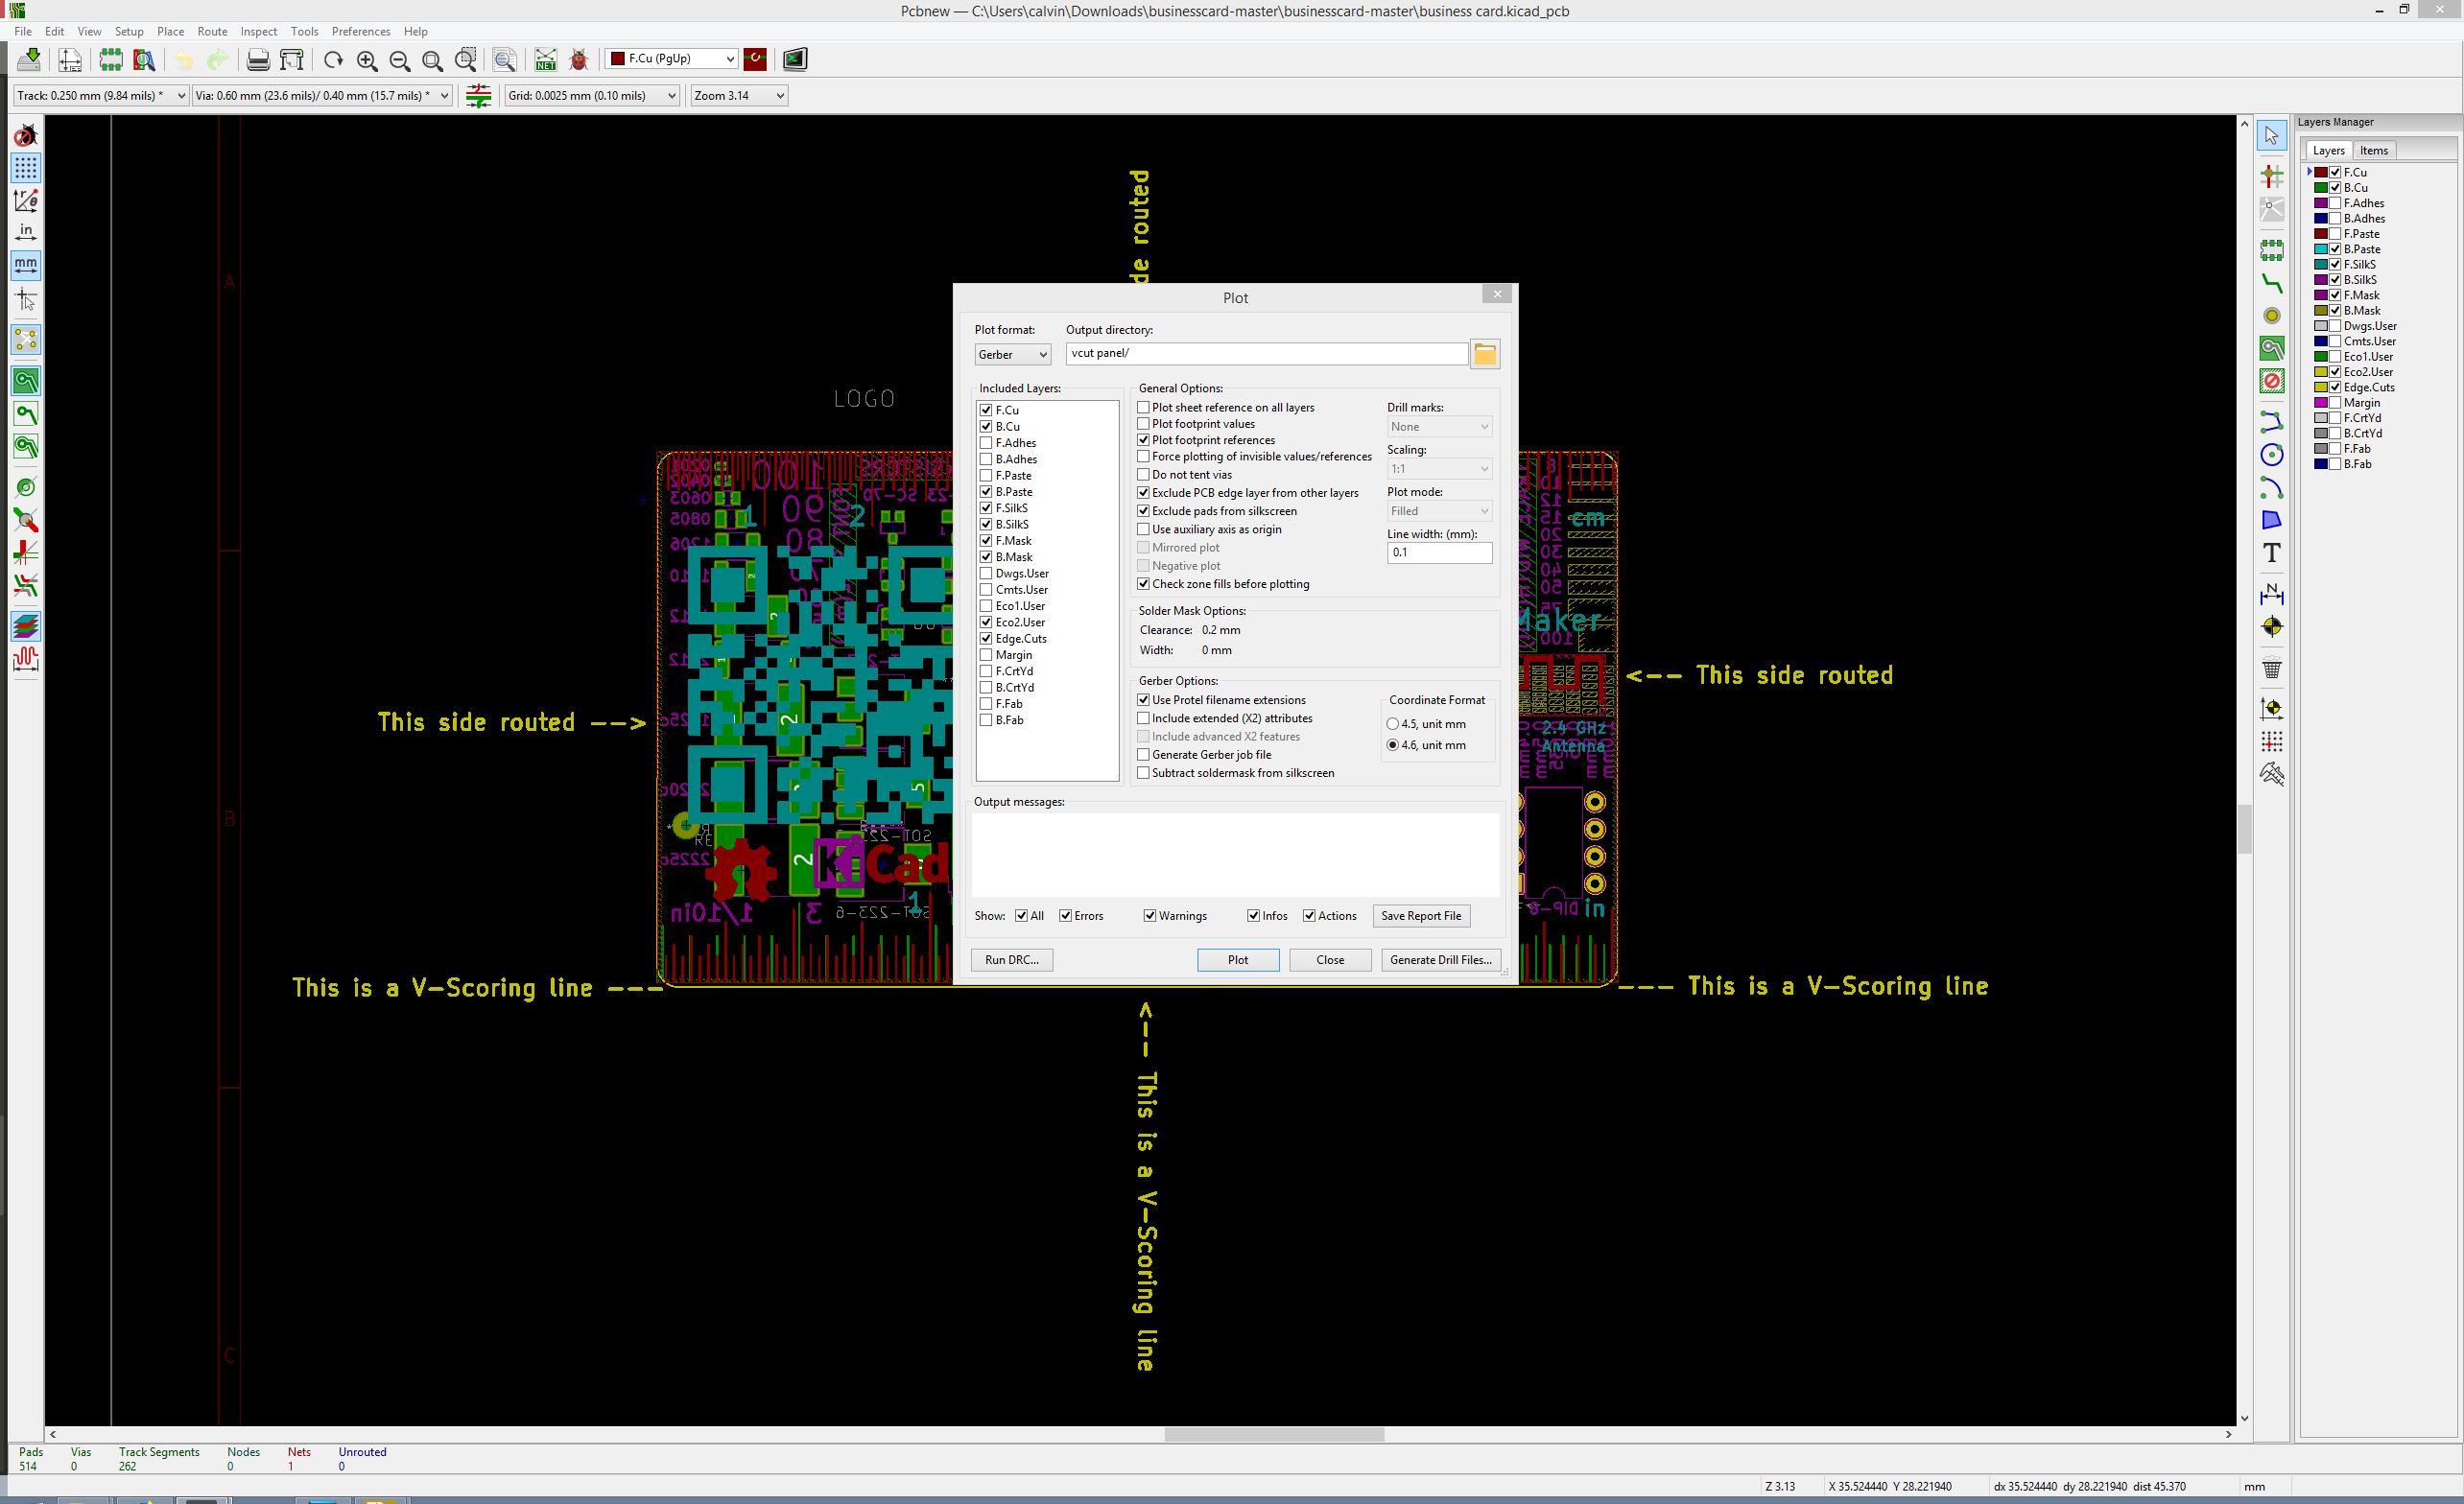Select 4.5, unit mm coordinate format

pyautogui.click(x=1393, y=724)
